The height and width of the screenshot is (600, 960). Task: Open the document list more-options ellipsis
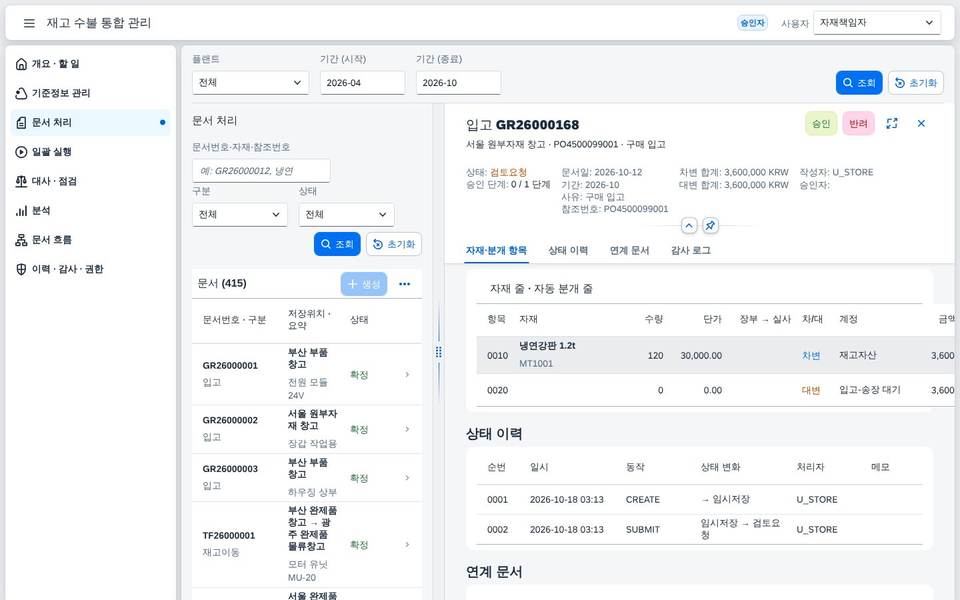click(x=405, y=284)
